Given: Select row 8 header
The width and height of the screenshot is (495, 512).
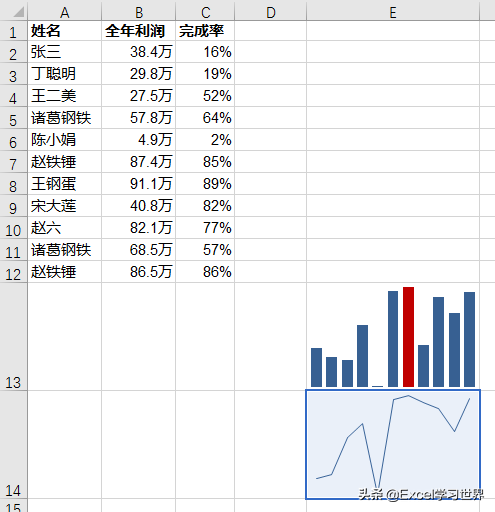Looking at the screenshot, I should [x=13, y=184].
